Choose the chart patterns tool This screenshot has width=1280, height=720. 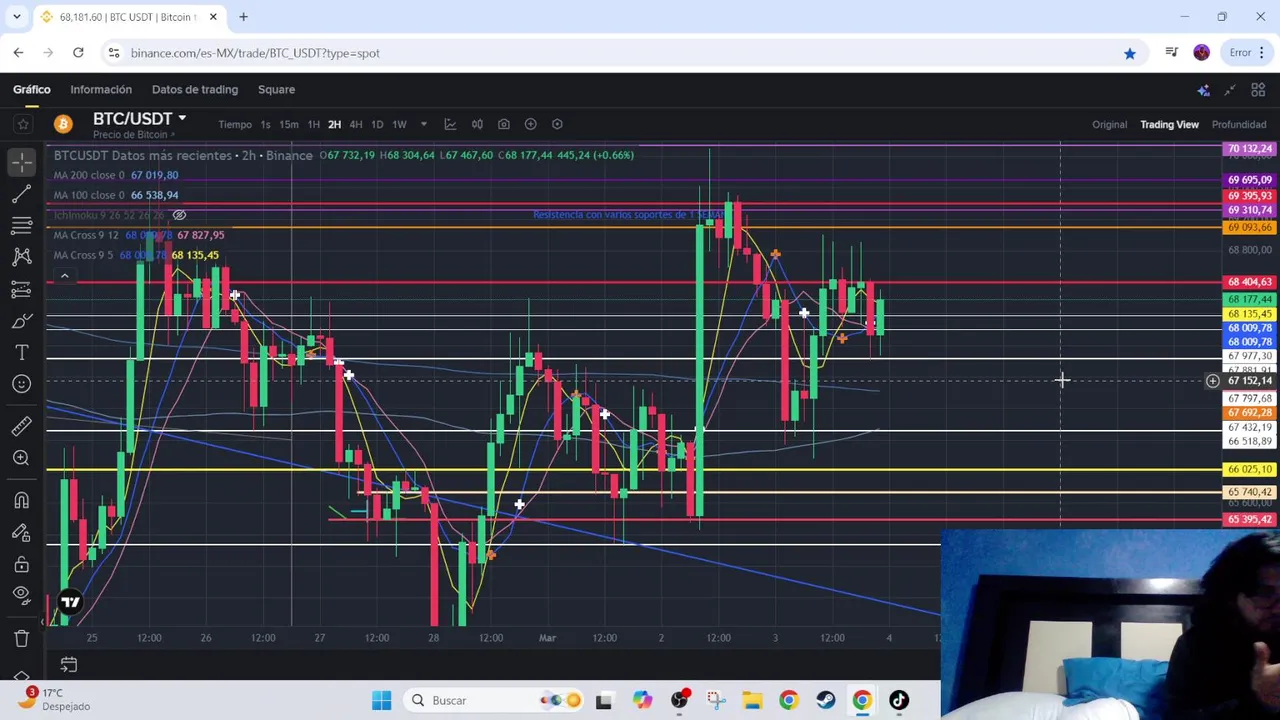click(x=22, y=257)
